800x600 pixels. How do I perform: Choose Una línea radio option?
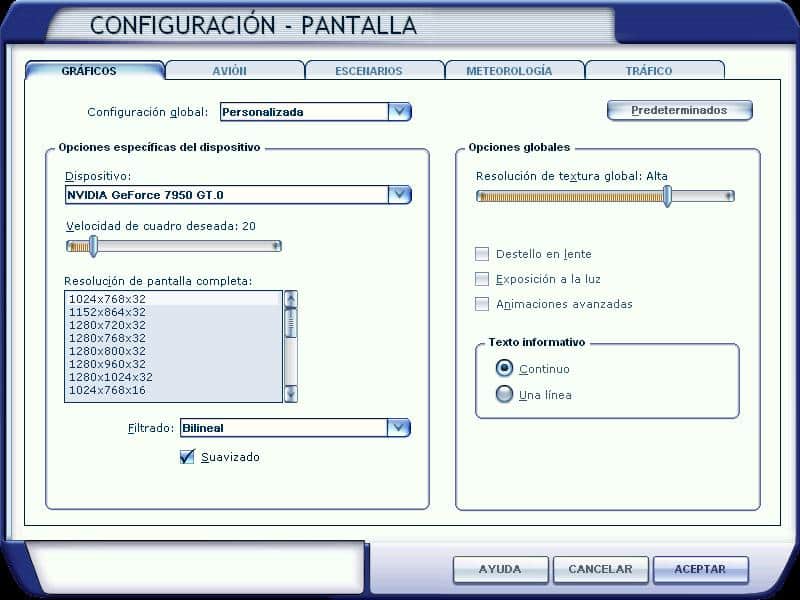505,395
